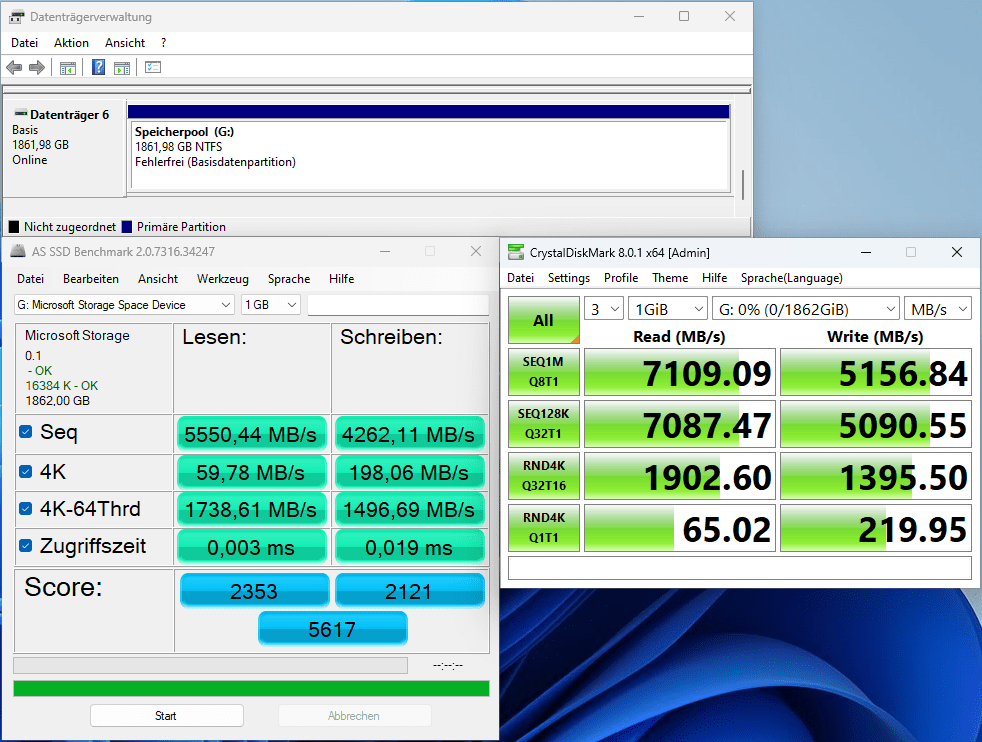The height and width of the screenshot is (742, 982).
Task: Click the Seq read result 5550,44 MB/s
Action: [x=251, y=434]
